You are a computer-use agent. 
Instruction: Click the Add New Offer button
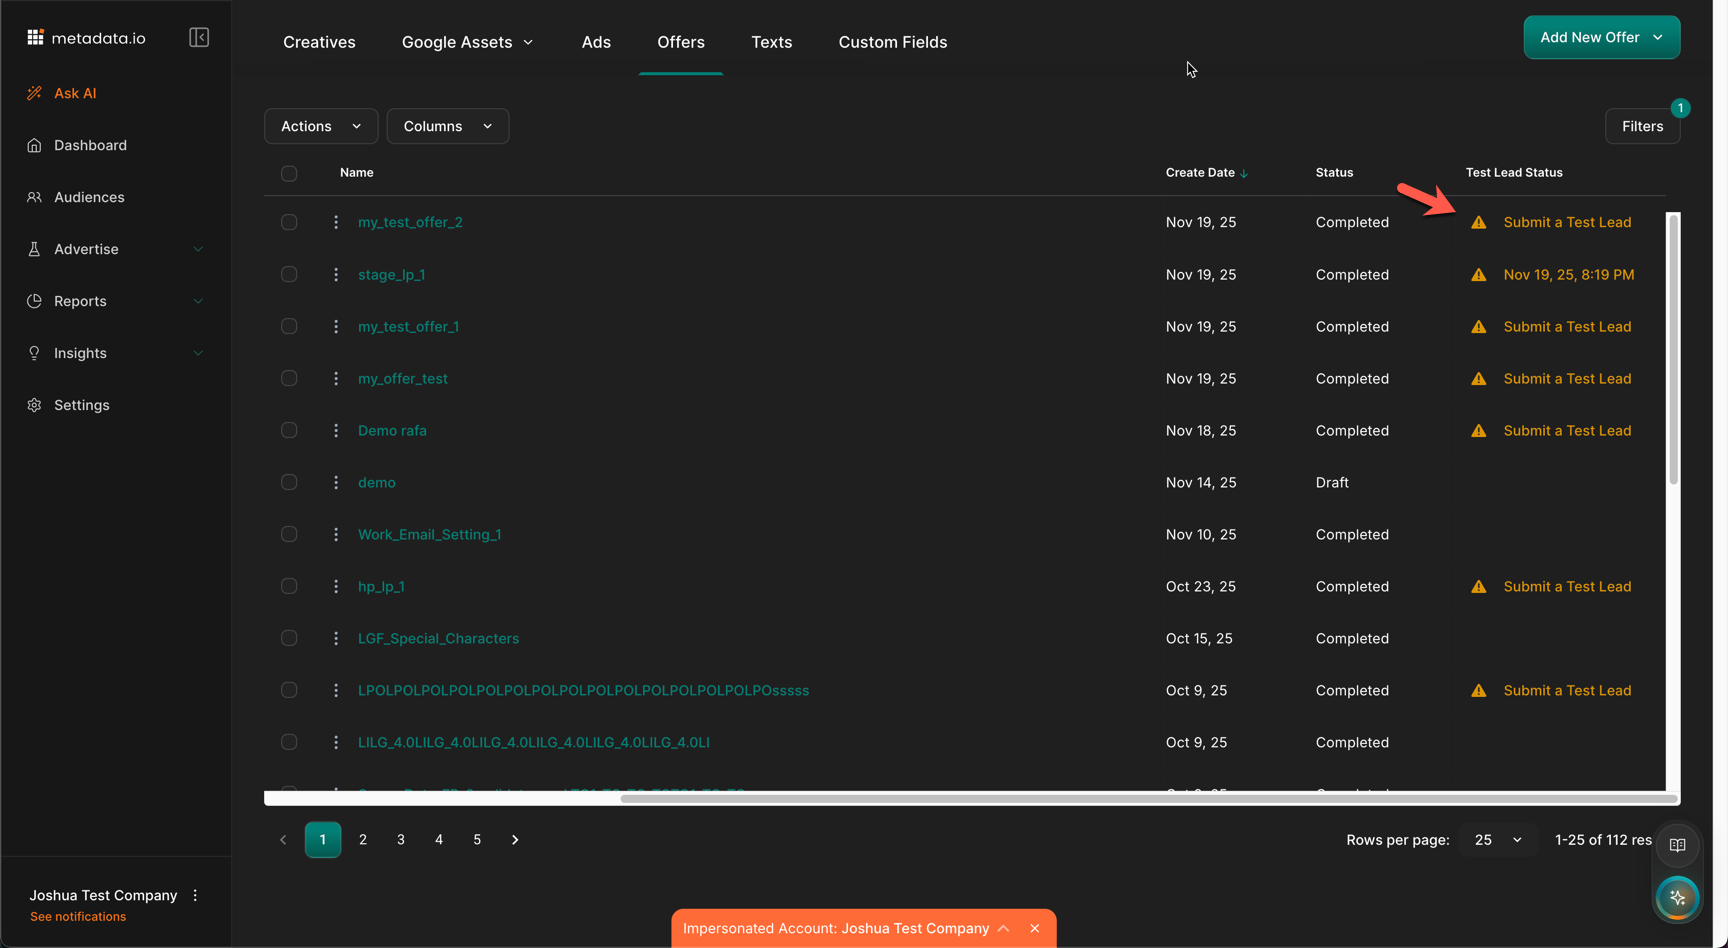point(1601,37)
